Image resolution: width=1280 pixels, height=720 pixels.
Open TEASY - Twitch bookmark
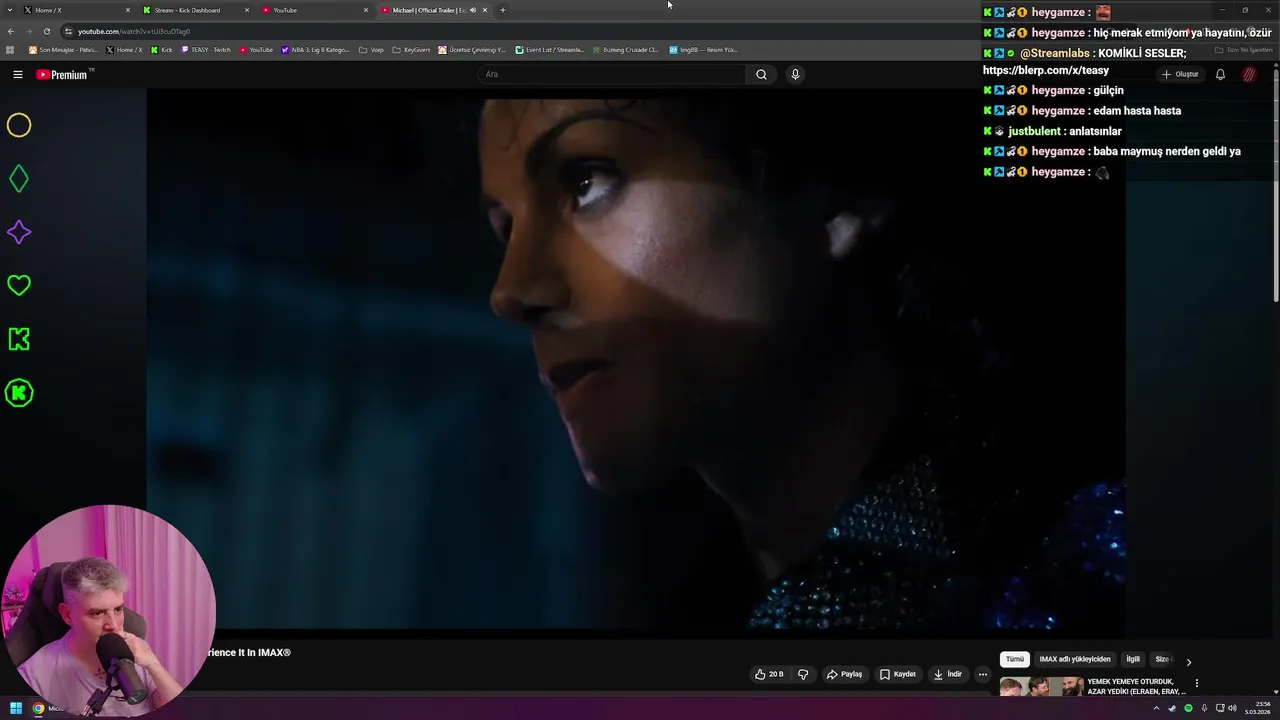tap(206, 49)
